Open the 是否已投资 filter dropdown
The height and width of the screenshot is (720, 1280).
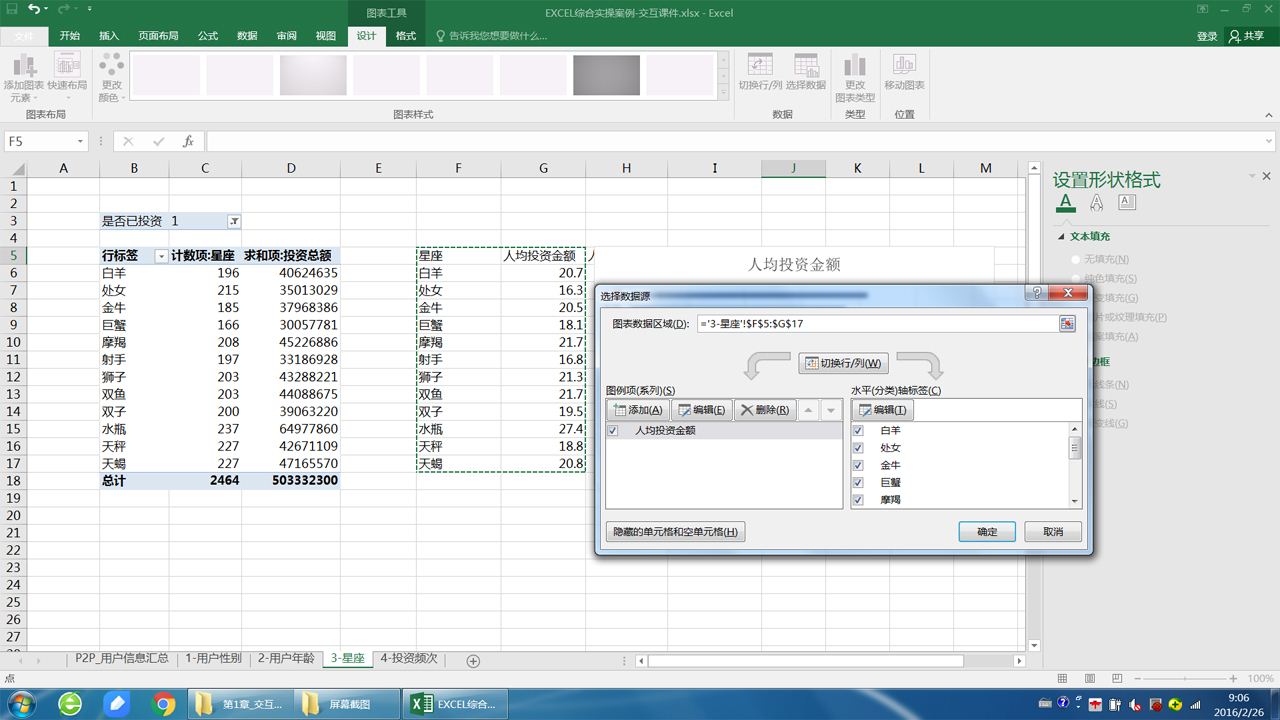[233, 221]
